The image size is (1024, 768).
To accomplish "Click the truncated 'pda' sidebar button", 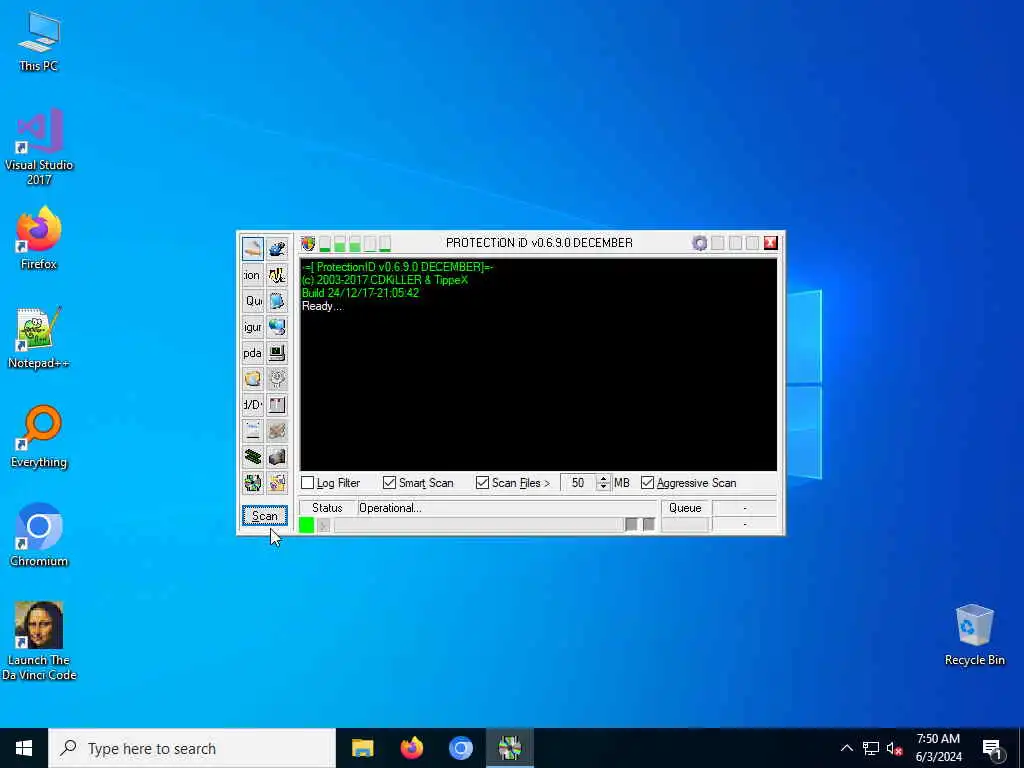I will click(253, 353).
